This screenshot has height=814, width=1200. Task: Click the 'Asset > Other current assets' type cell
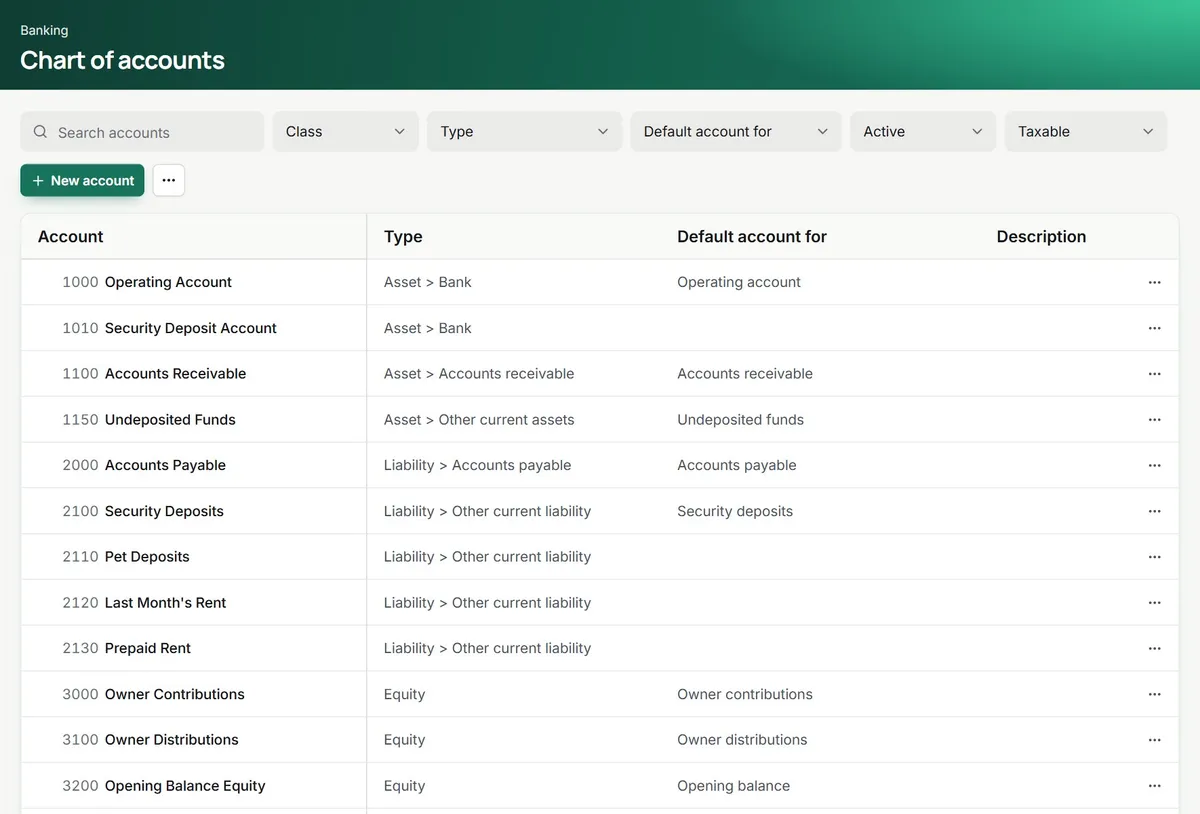[x=479, y=420]
